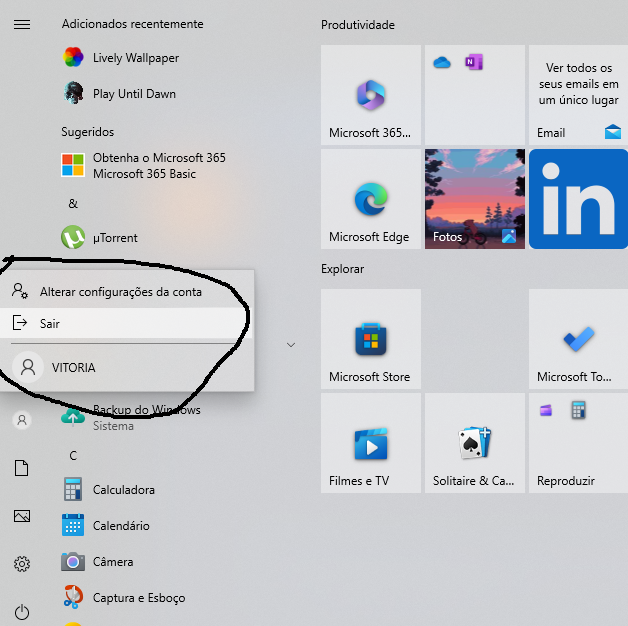Open Lively Wallpaper app
628x626 pixels.
tap(135, 58)
